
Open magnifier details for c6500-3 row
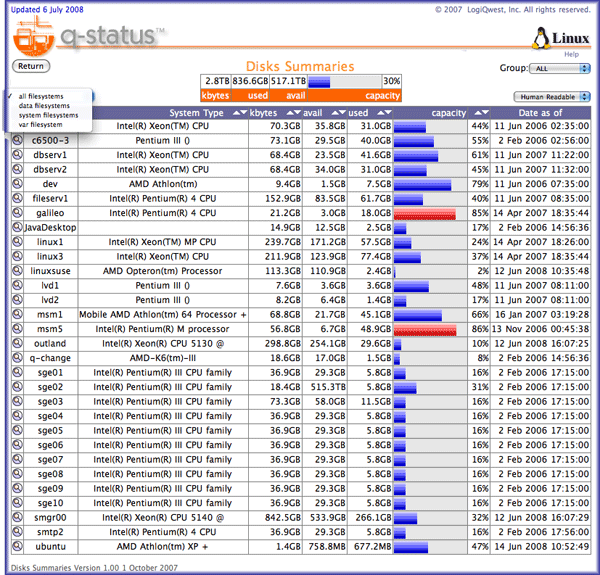coord(17,140)
